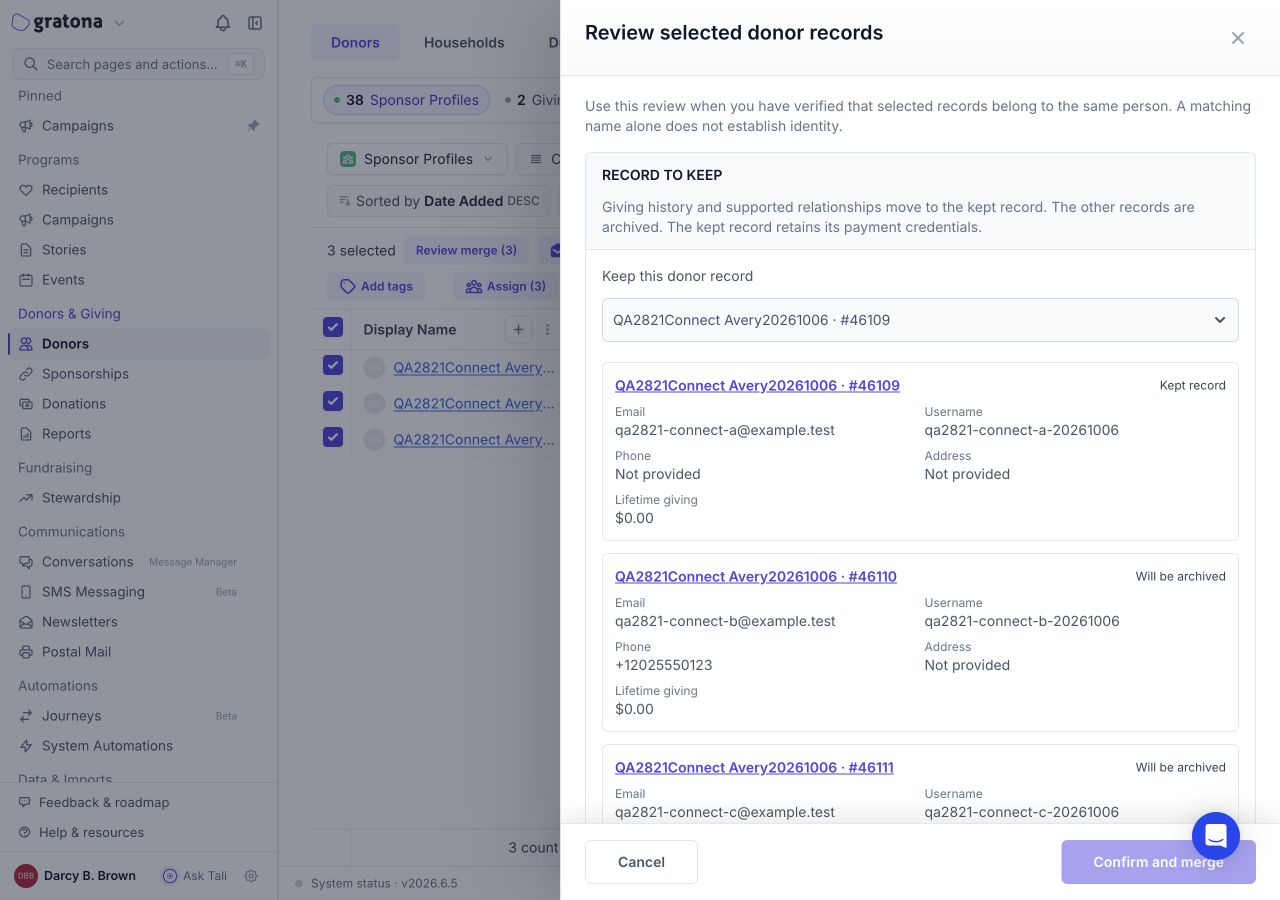1280x900 pixels.
Task: Click Assign (3) button
Action: click(506, 286)
